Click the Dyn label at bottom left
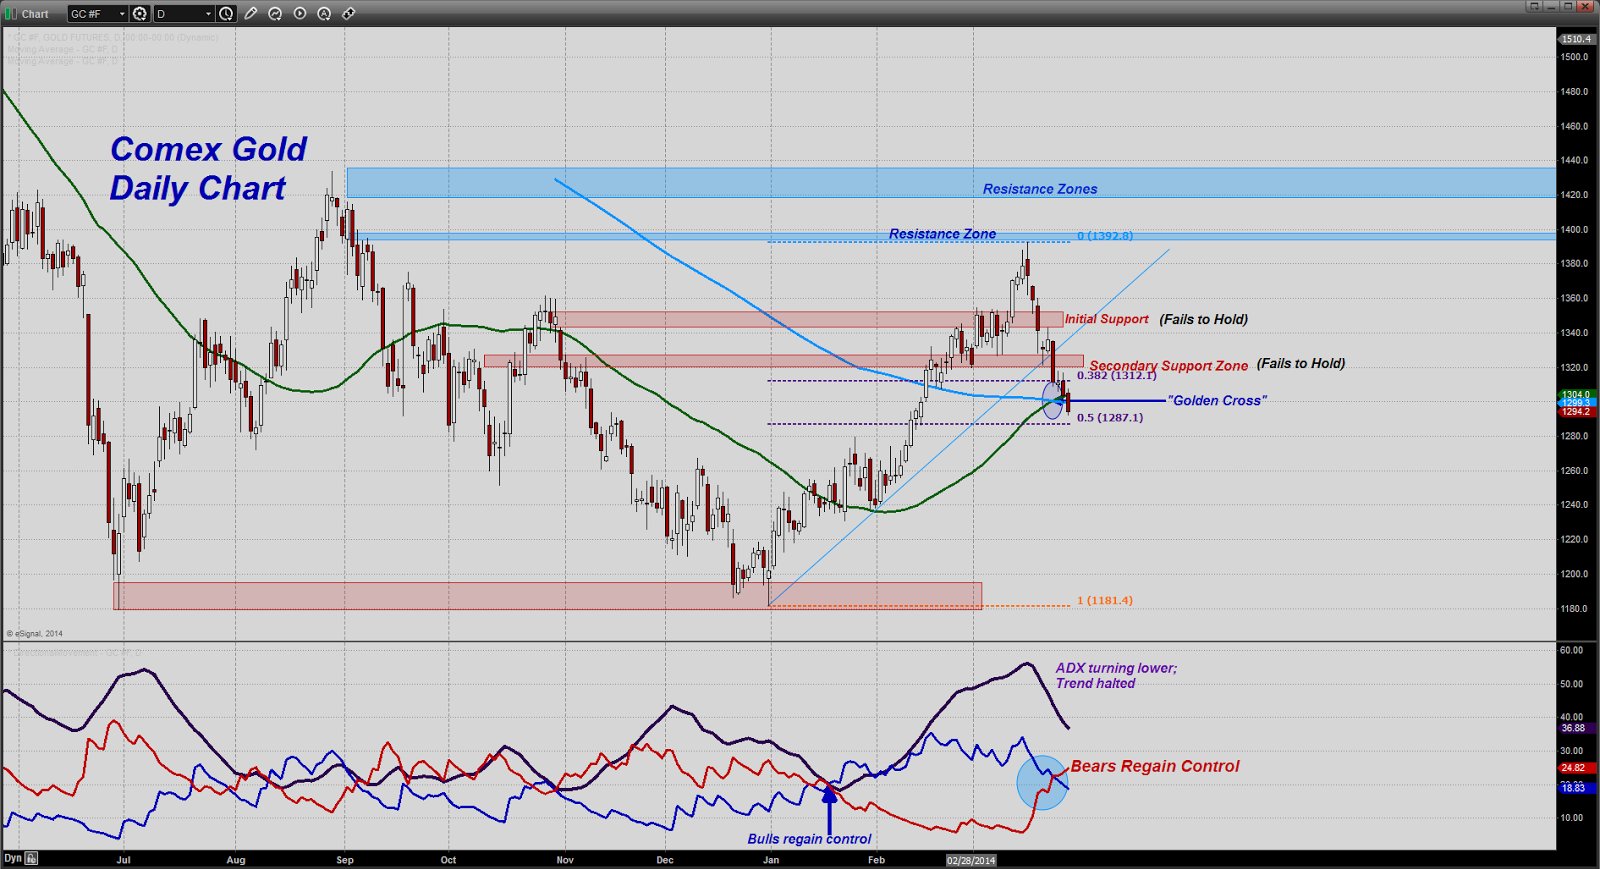This screenshot has width=1600, height=869. pos(12,858)
